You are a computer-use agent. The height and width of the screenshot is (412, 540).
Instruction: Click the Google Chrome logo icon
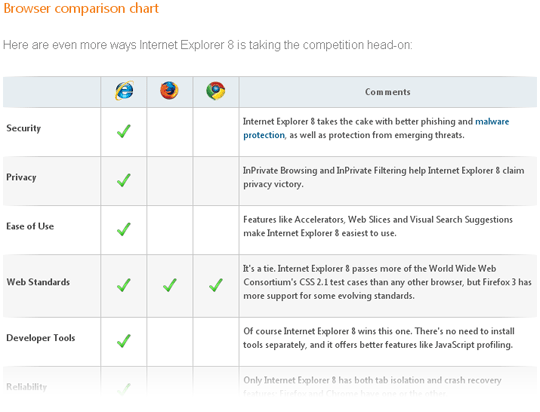(216, 91)
